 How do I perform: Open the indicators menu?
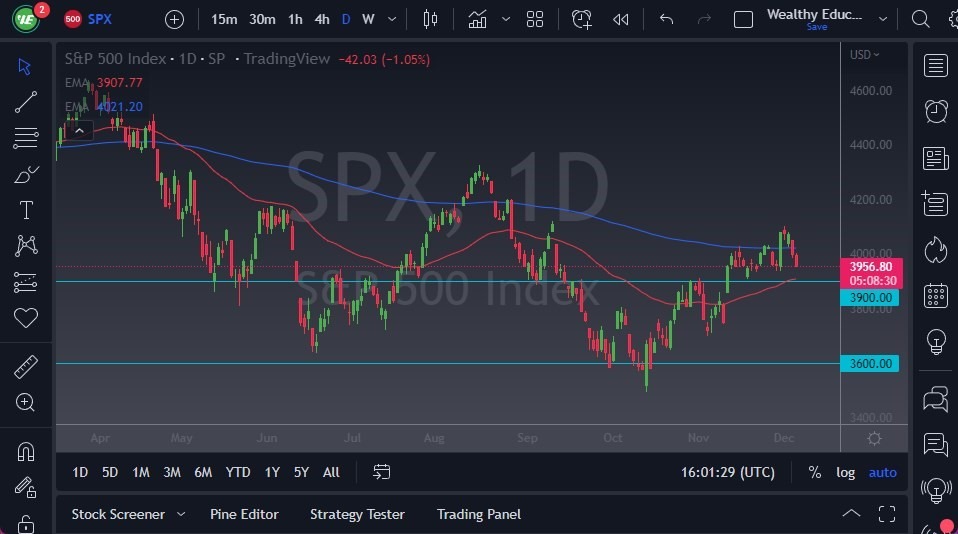click(477, 20)
